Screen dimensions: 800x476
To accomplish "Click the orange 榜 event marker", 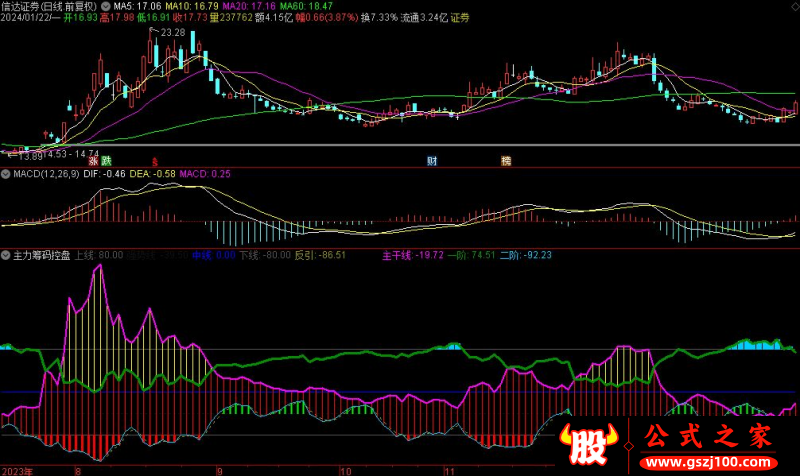I will pos(506,160).
